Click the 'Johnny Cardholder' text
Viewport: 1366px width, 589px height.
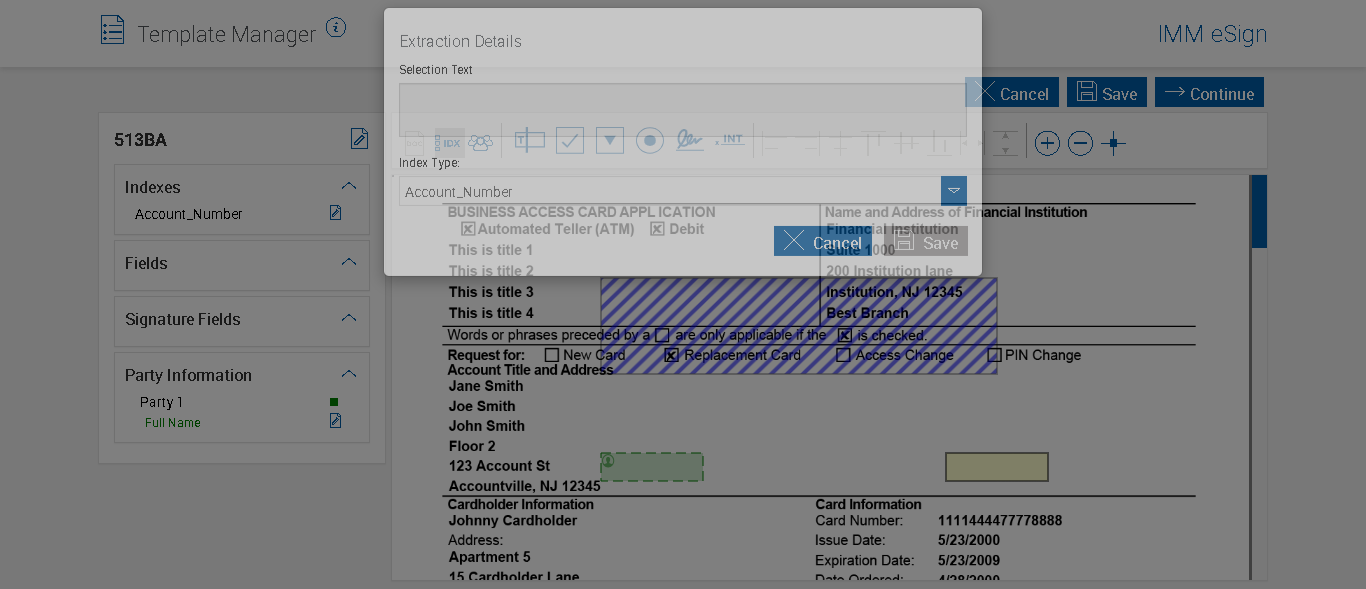pos(513,521)
